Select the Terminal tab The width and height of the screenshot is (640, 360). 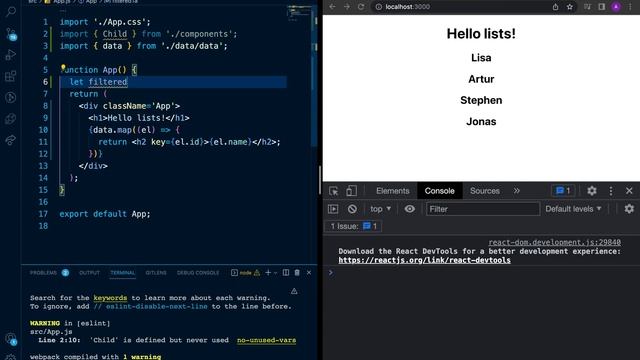(122, 273)
